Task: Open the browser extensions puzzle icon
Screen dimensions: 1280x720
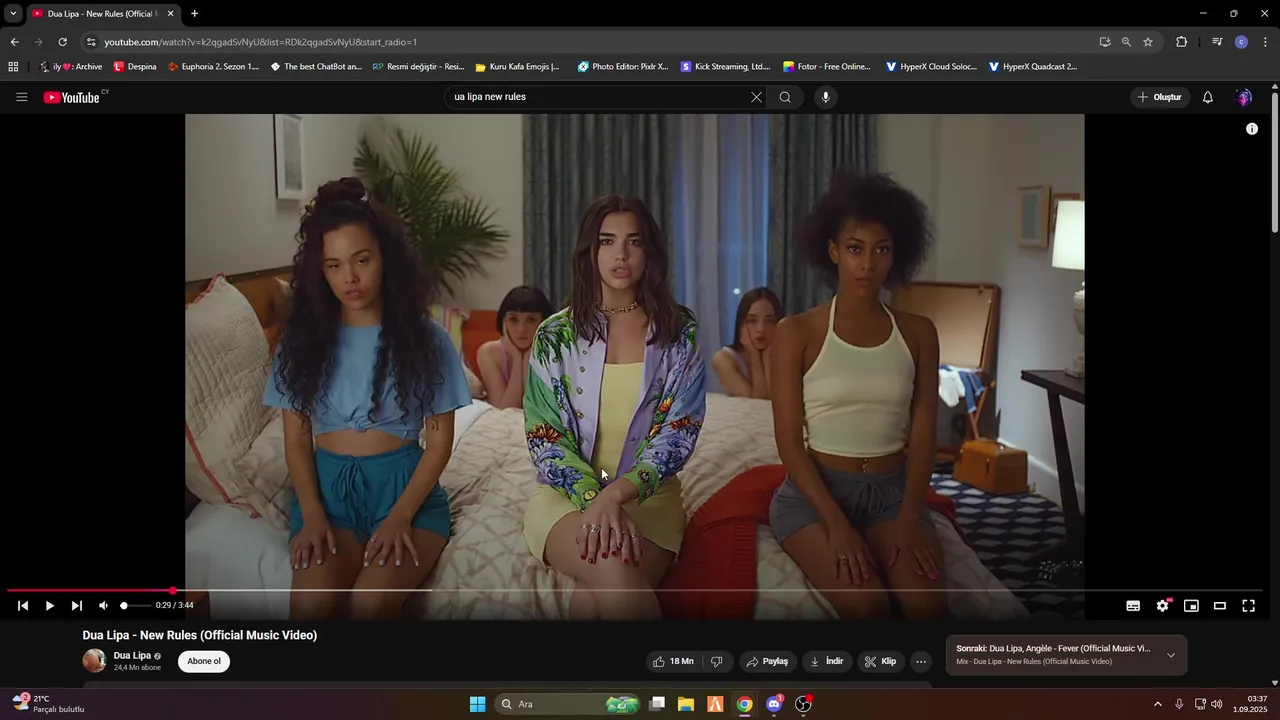Action: click(1181, 42)
